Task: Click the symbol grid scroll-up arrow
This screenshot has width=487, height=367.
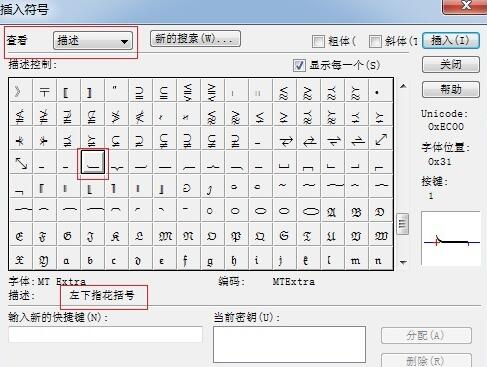Action: tap(403, 86)
